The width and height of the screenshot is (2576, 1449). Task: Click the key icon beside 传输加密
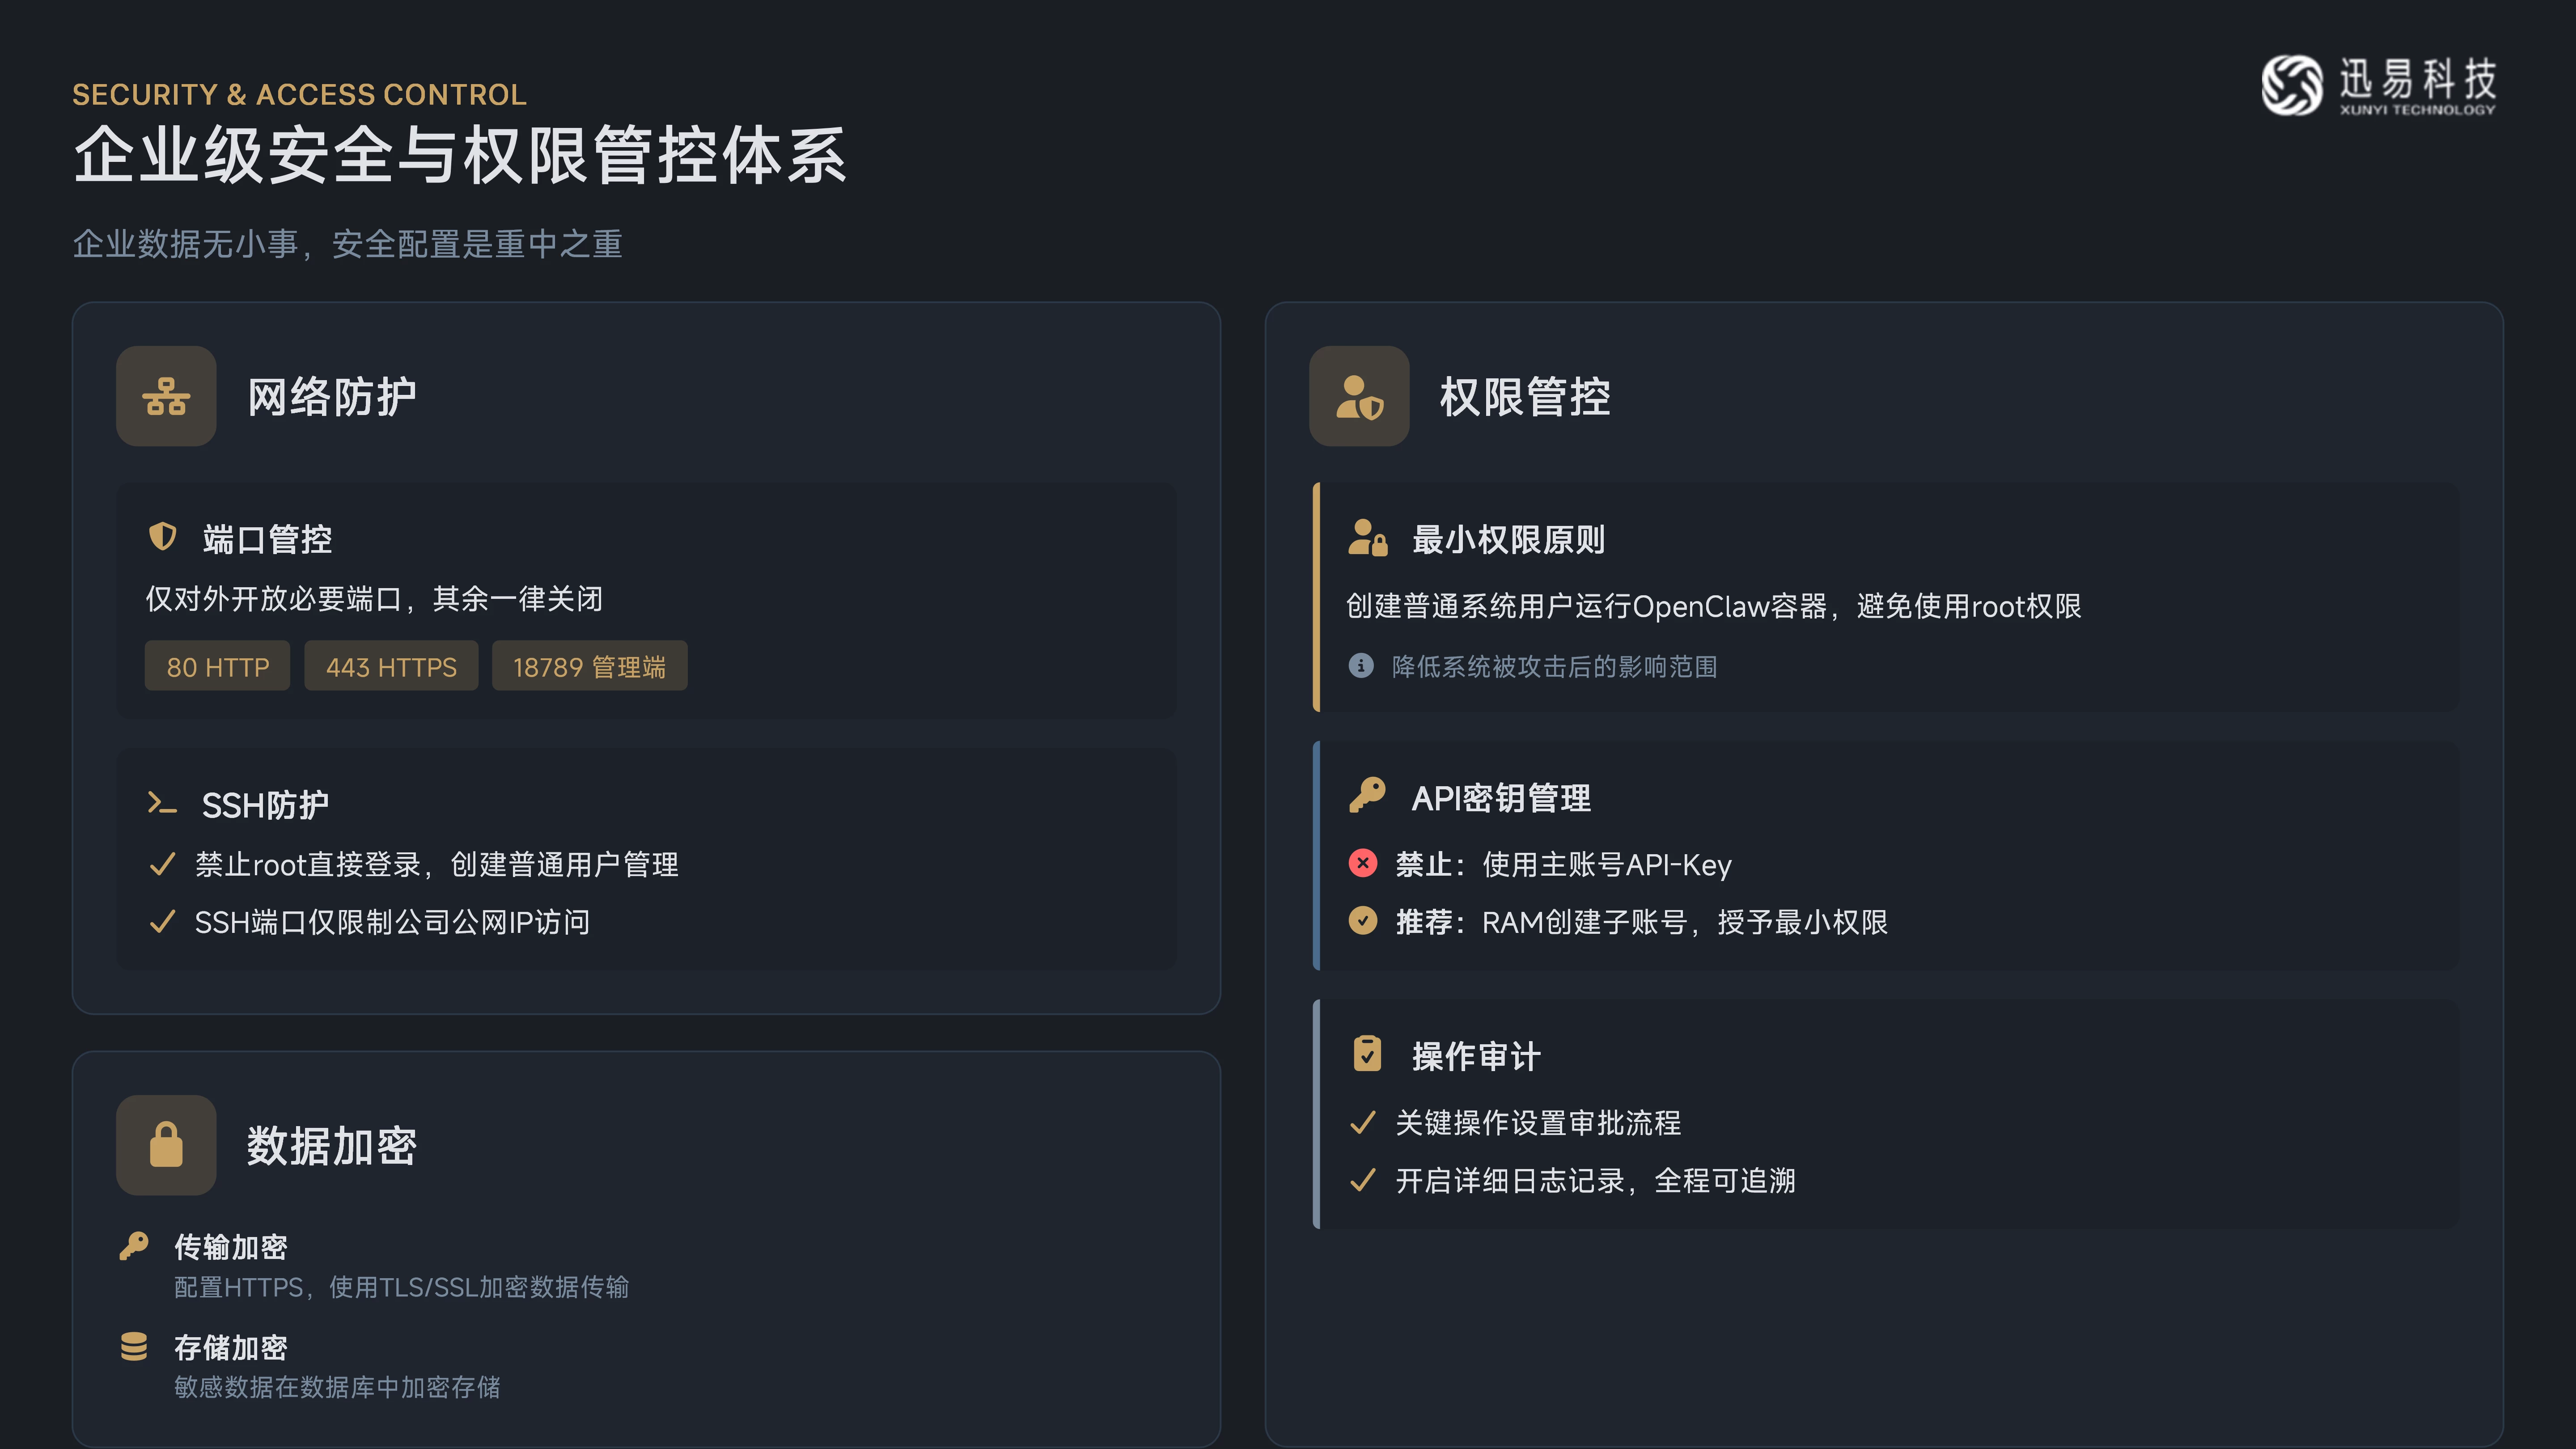click(x=134, y=1245)
